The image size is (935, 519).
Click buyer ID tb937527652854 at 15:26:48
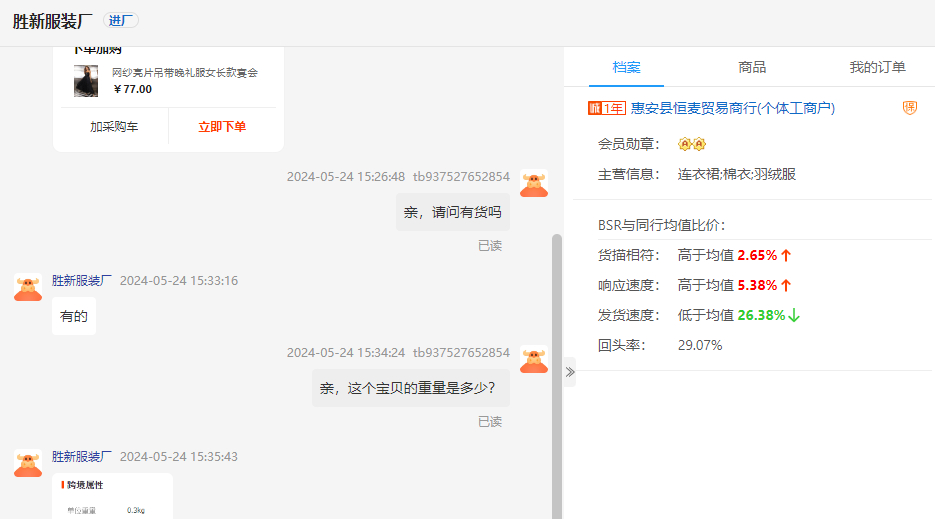[x=462, y=177]
